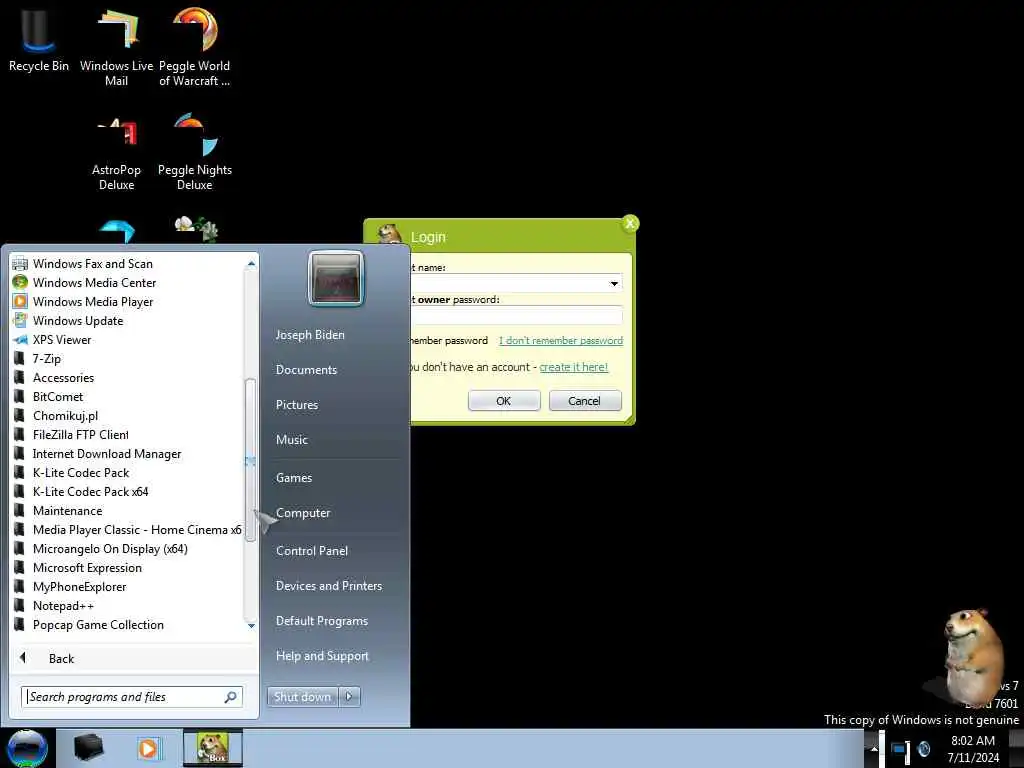Click the Shut down button

302,697
